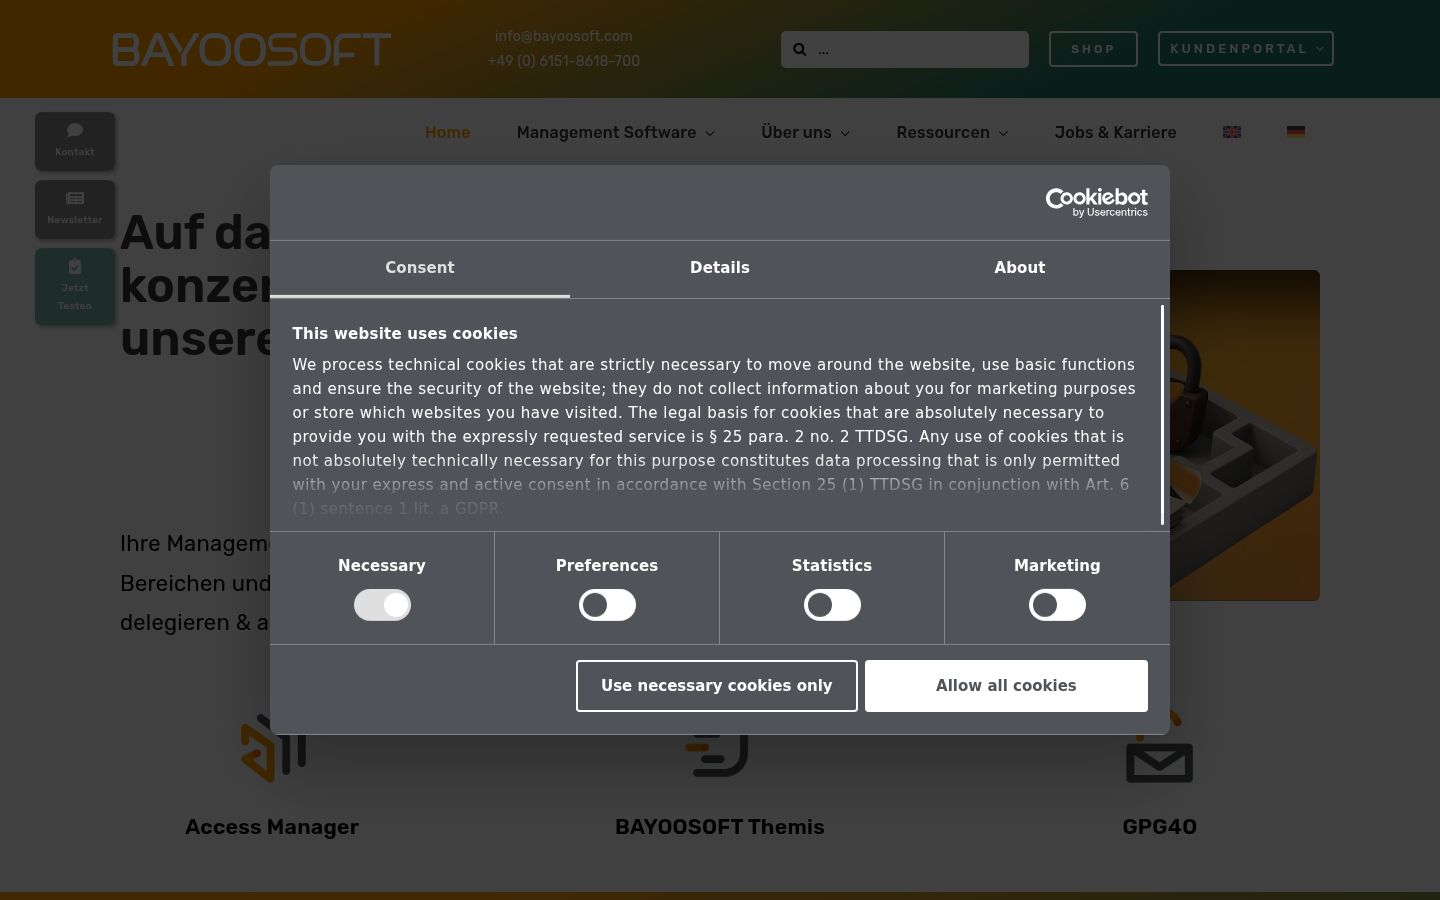1440x900 pixels.
Task: Open the Jobs & Karriere page
Action: click(x=1115, y=132)
